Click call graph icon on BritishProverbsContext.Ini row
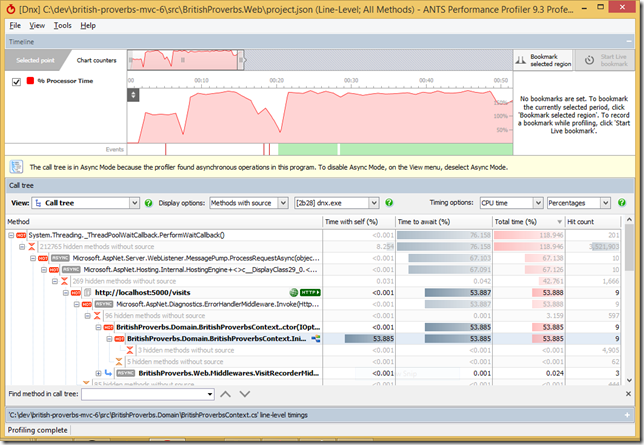Screen dimensions: 644x445 [315, 339]
